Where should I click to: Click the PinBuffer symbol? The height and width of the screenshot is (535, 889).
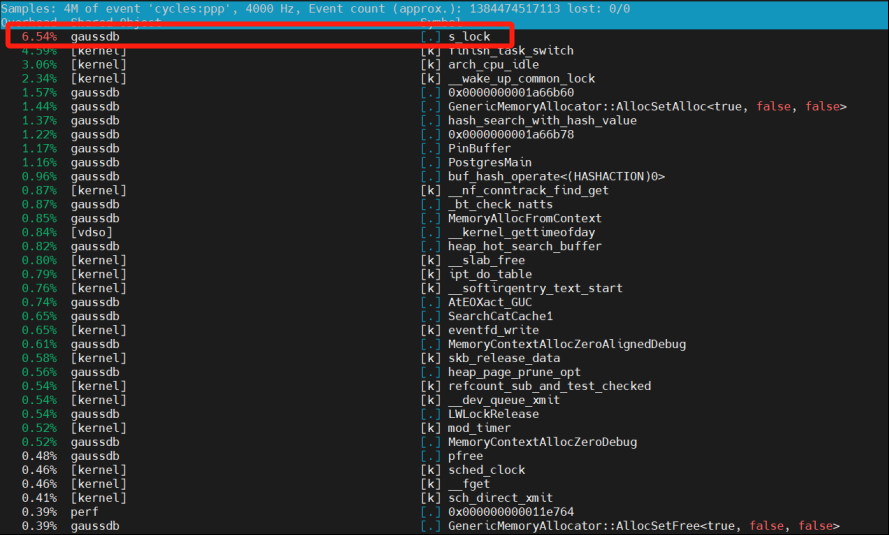coord(479,148)
